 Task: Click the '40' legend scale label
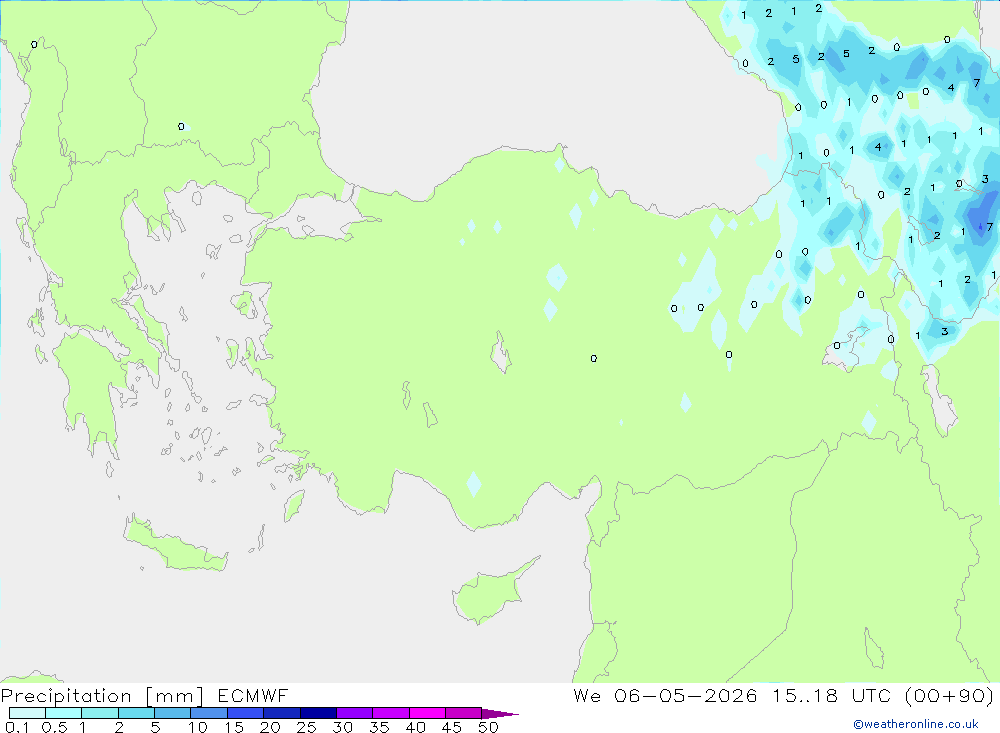tap(415, 727)
